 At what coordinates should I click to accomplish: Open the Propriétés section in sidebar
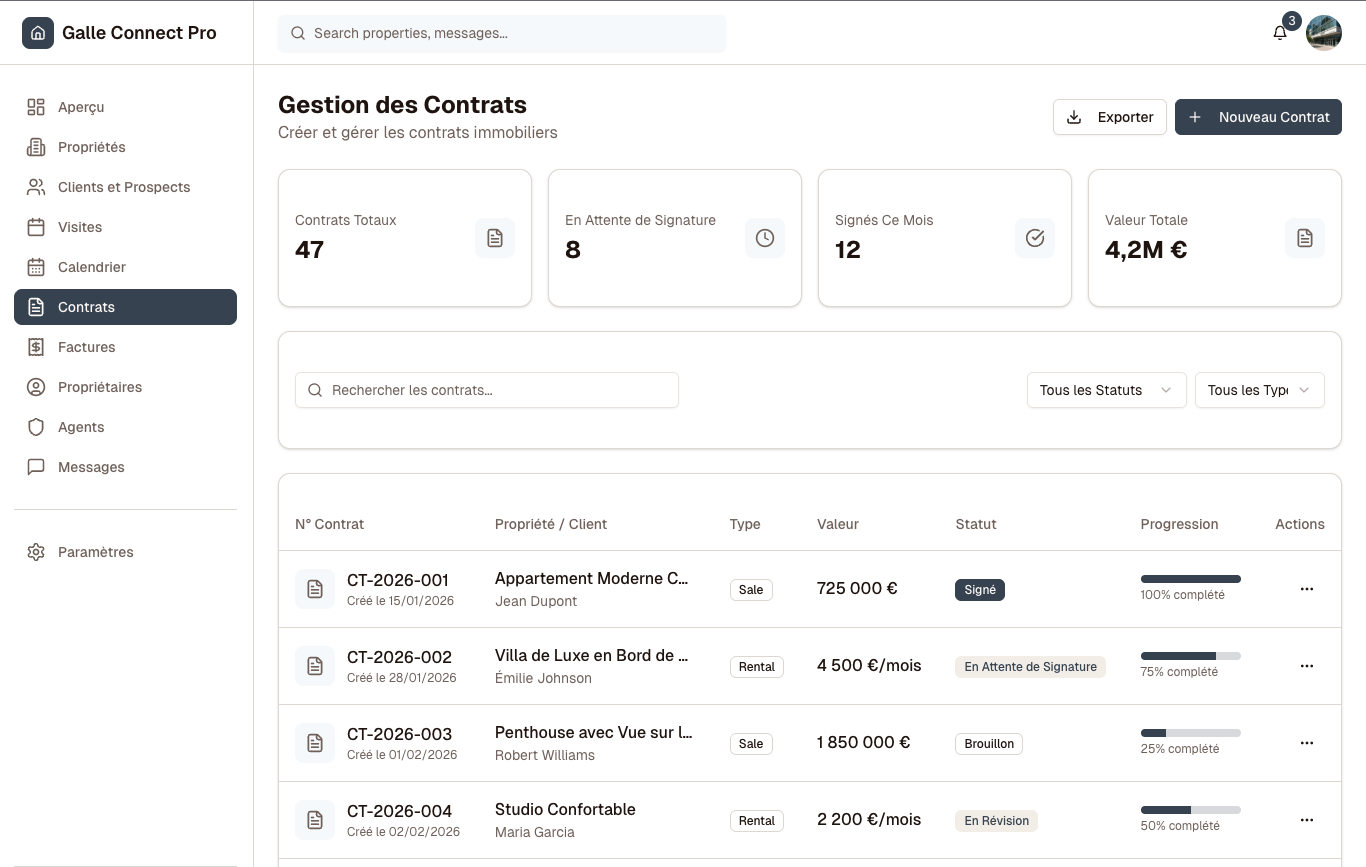coord(92,147)
